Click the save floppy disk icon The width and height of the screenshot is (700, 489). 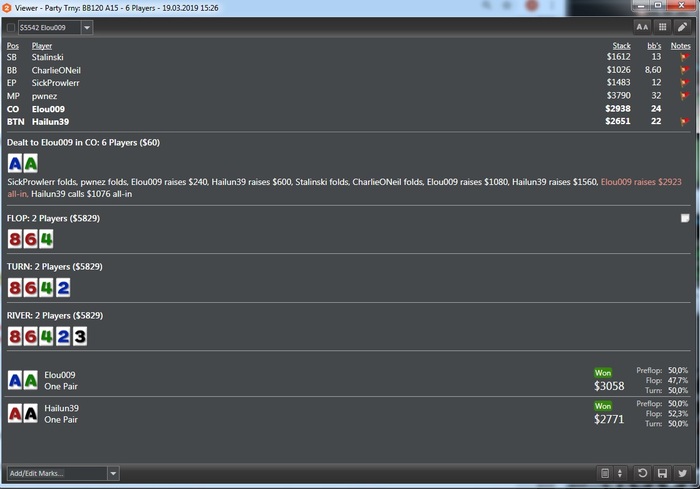(662, 473)
